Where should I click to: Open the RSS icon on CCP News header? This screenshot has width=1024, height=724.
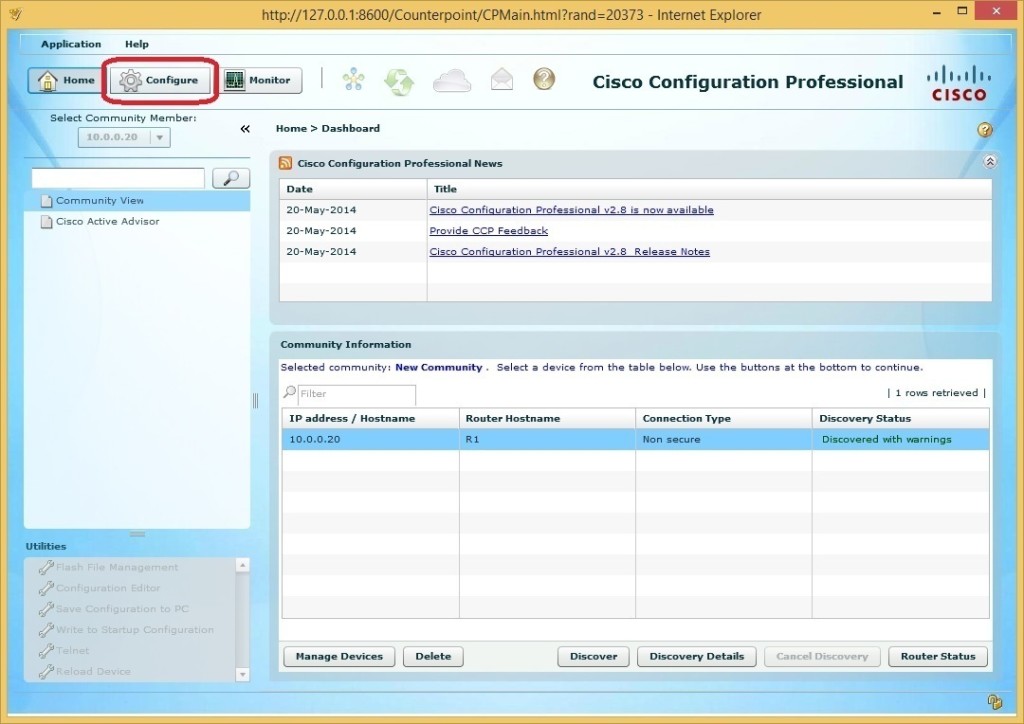point(286,163)
